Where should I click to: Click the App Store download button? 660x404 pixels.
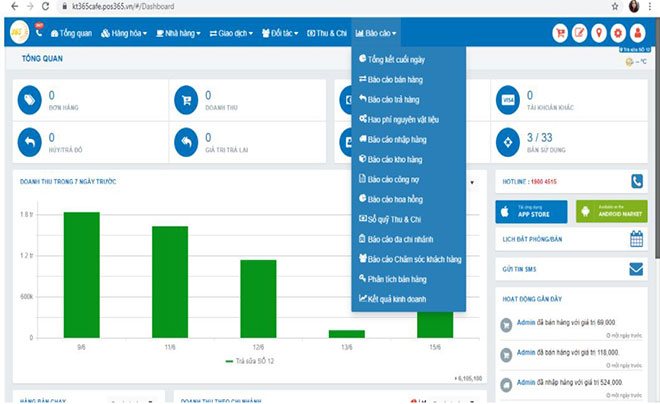[x=531, y=211]
